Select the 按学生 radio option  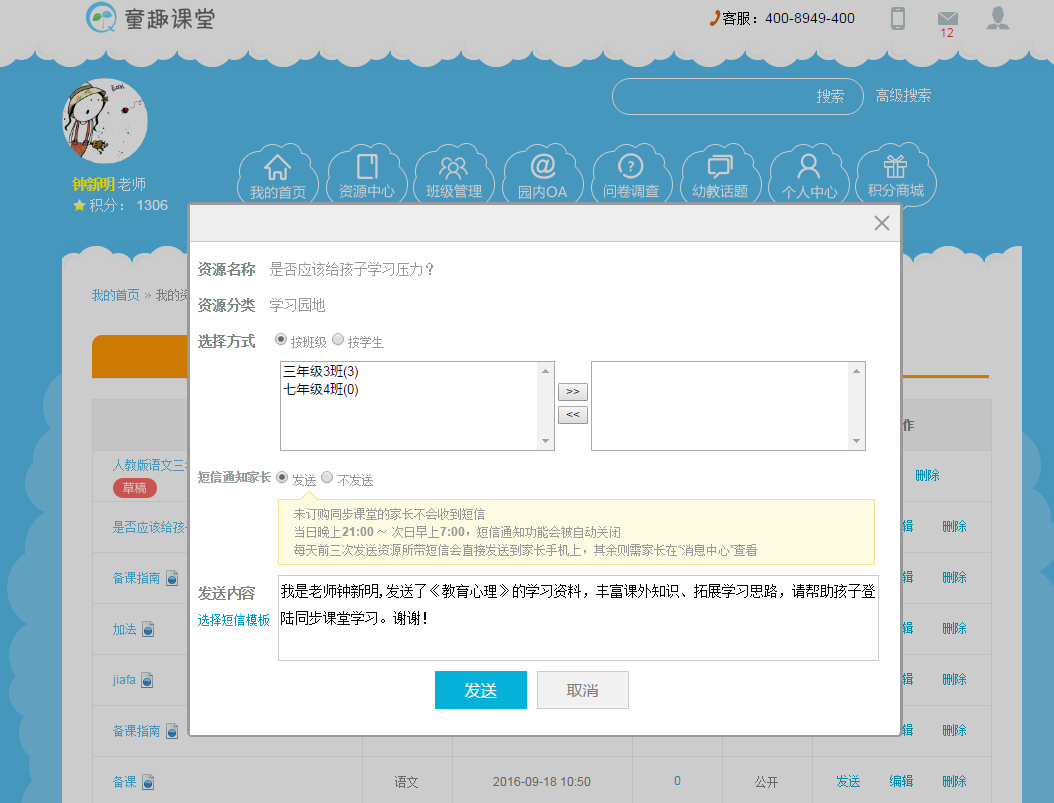[x=338, y=340]
